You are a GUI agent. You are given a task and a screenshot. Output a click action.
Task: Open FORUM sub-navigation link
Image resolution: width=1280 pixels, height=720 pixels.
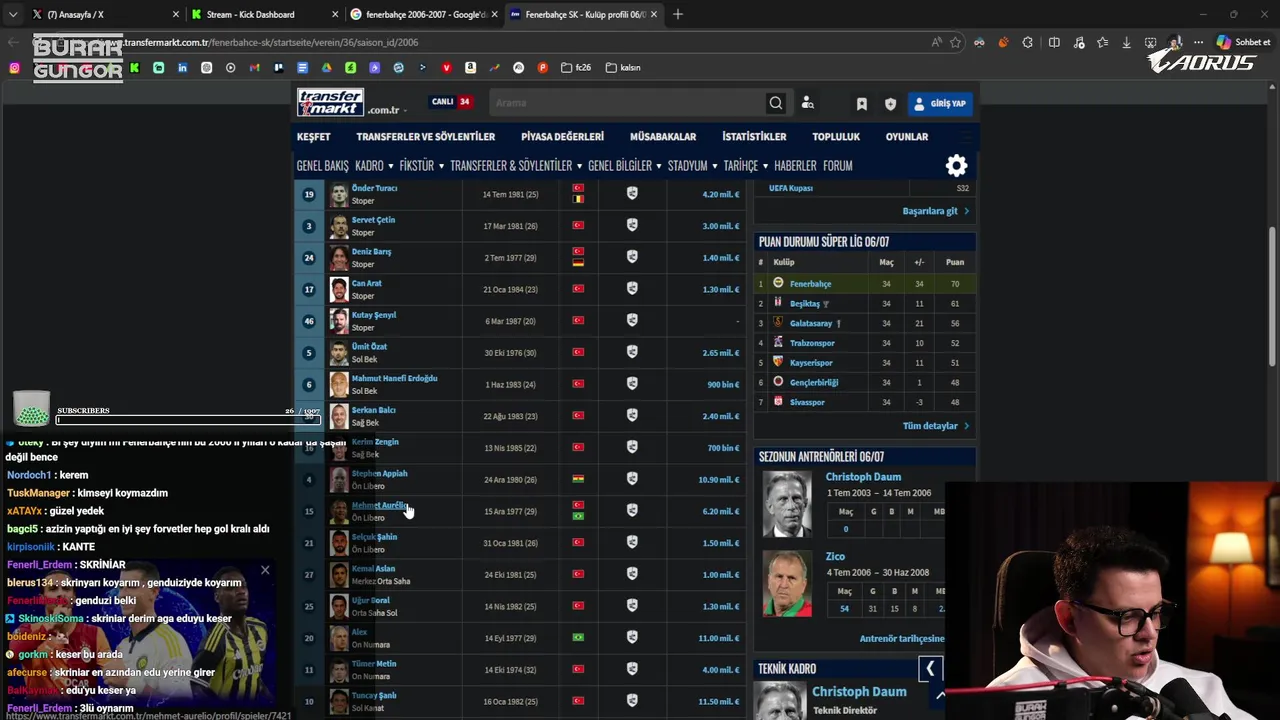pyautogui.click(x=838, y=166)
